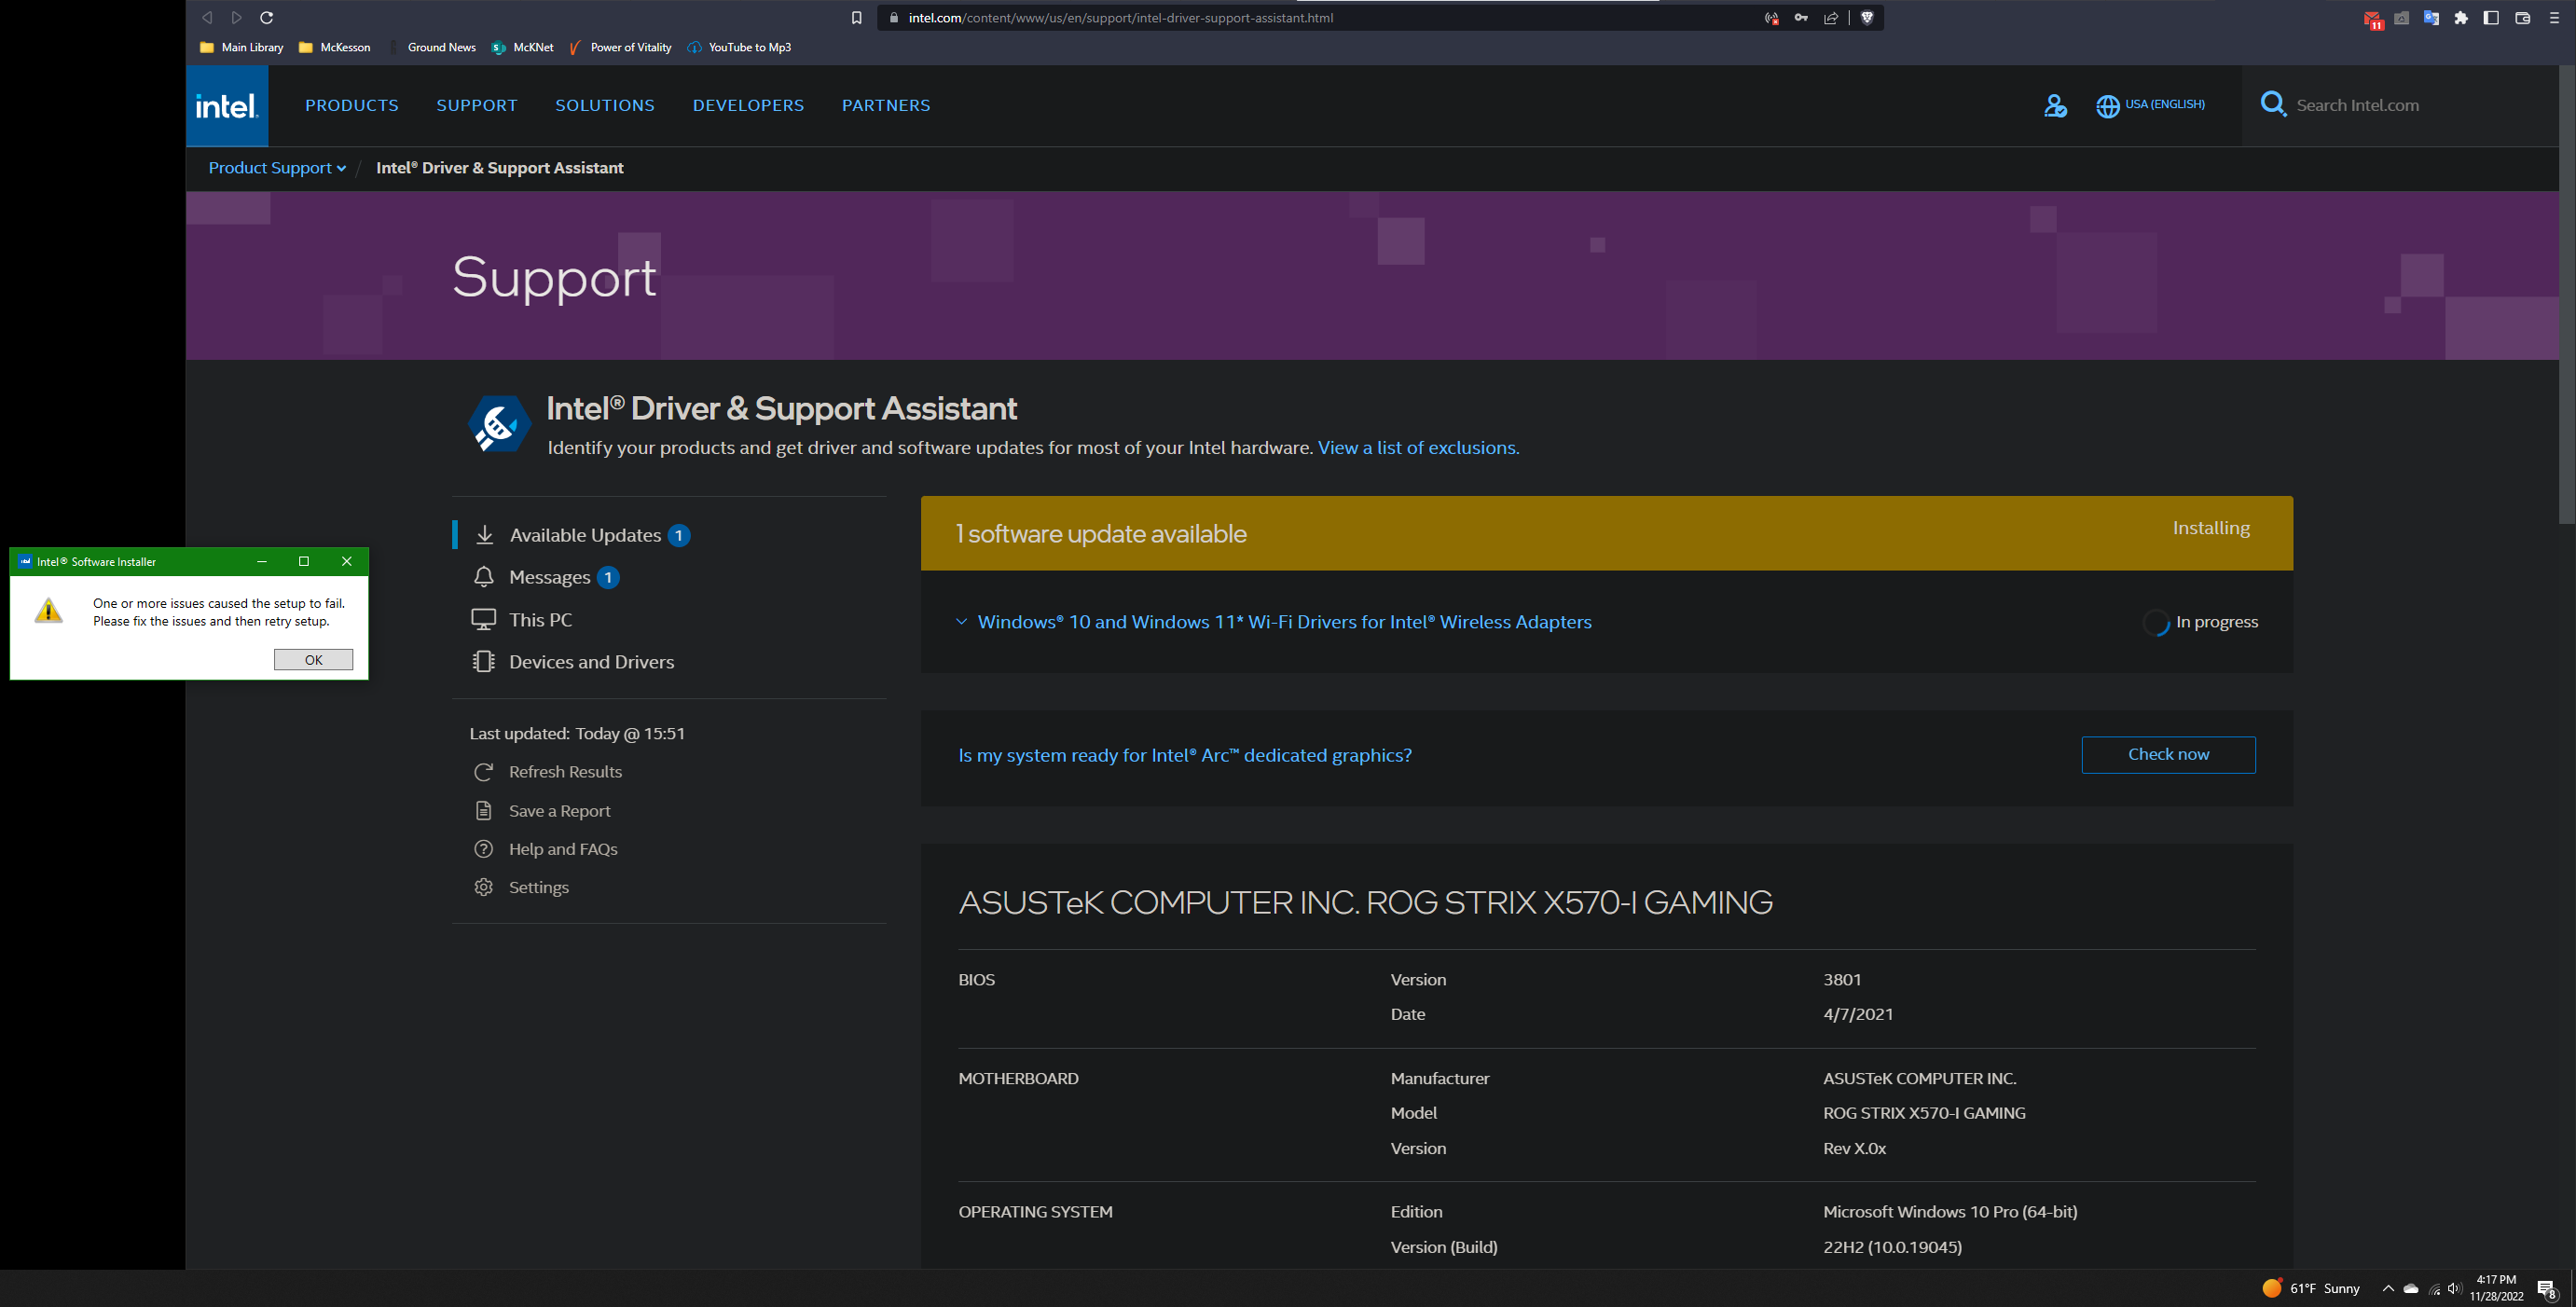Open the DEVELOPERS navigation menu
Screen dimensions: 2576x1307
[748, 105]
